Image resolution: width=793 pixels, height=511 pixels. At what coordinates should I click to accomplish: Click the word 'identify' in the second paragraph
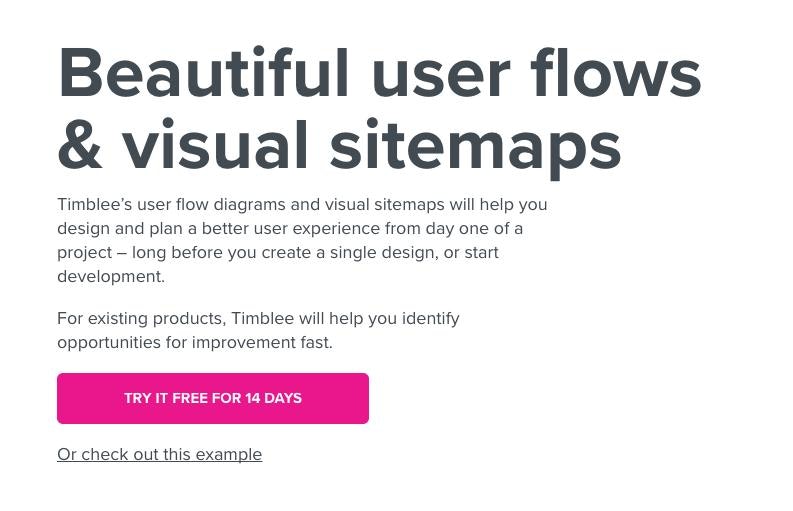pos(430,319)
